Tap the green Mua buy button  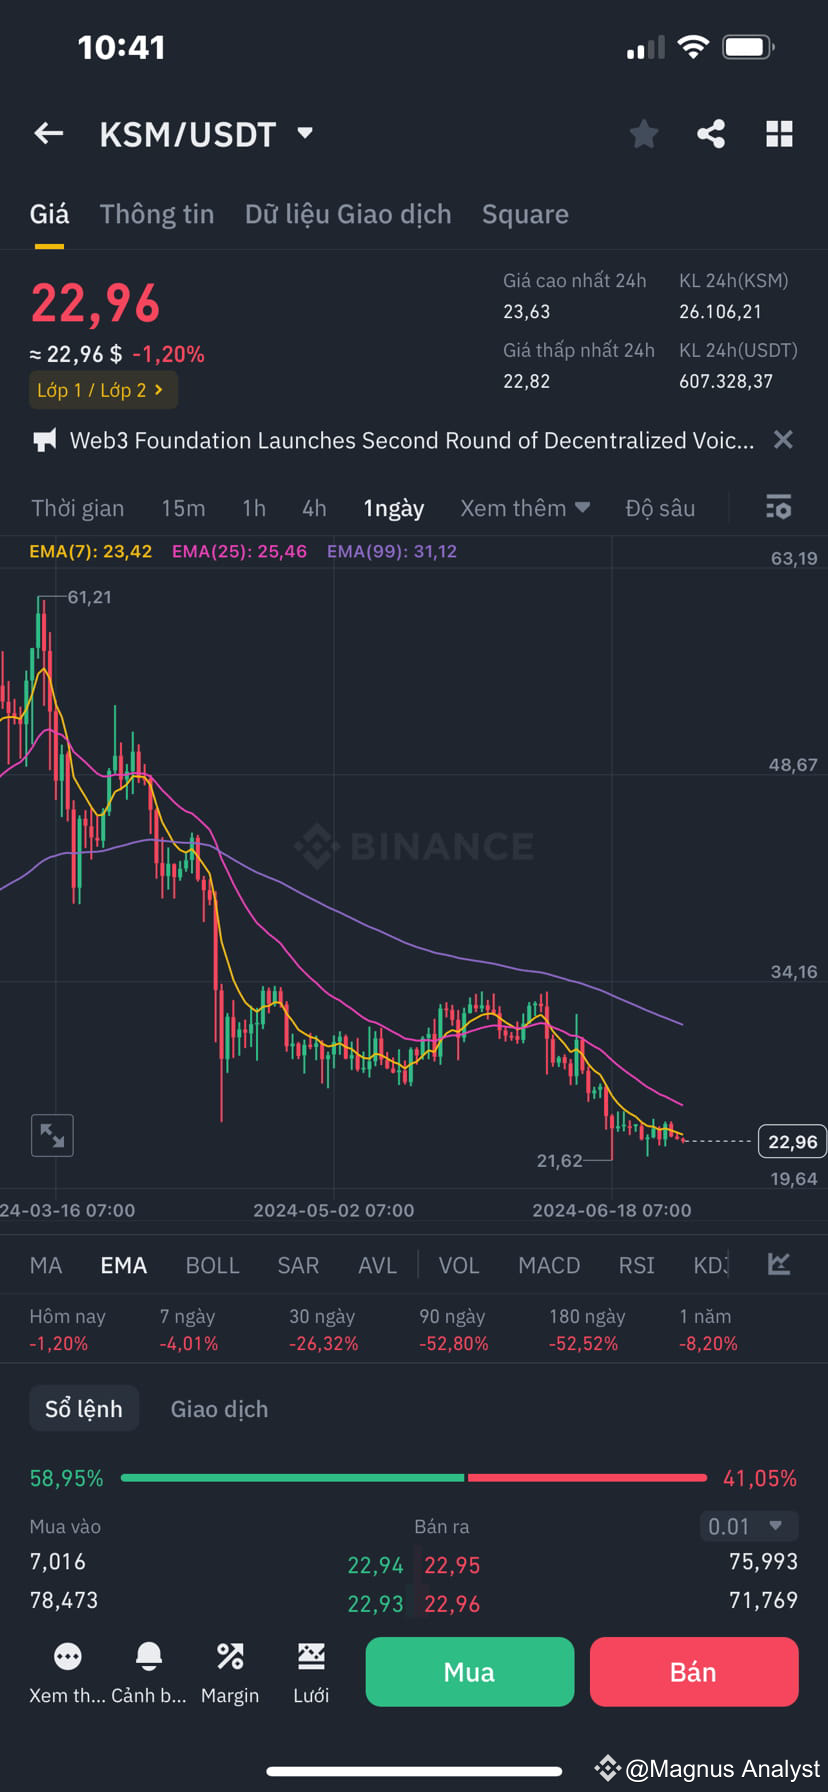point(470,1671)
